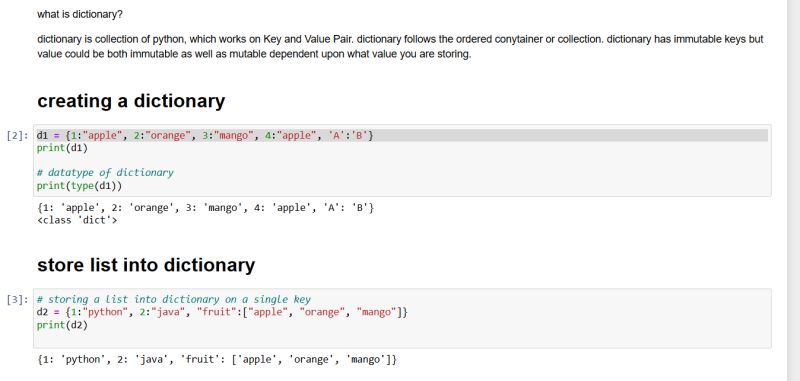Place cursor in the d2 assignment code line

[x=222, y=312]
